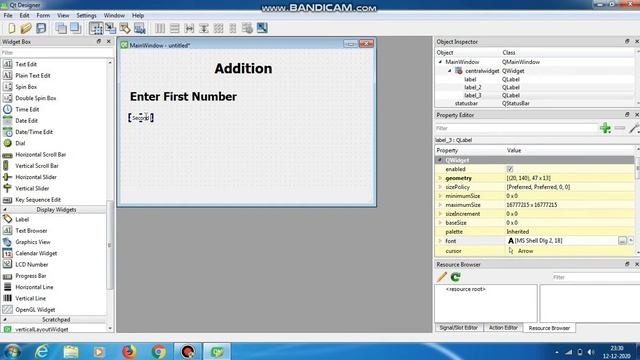This screenshot has height=360, width=640.
Task: Click the New Form toolbar icon
Action: click(x=11, y=28)
